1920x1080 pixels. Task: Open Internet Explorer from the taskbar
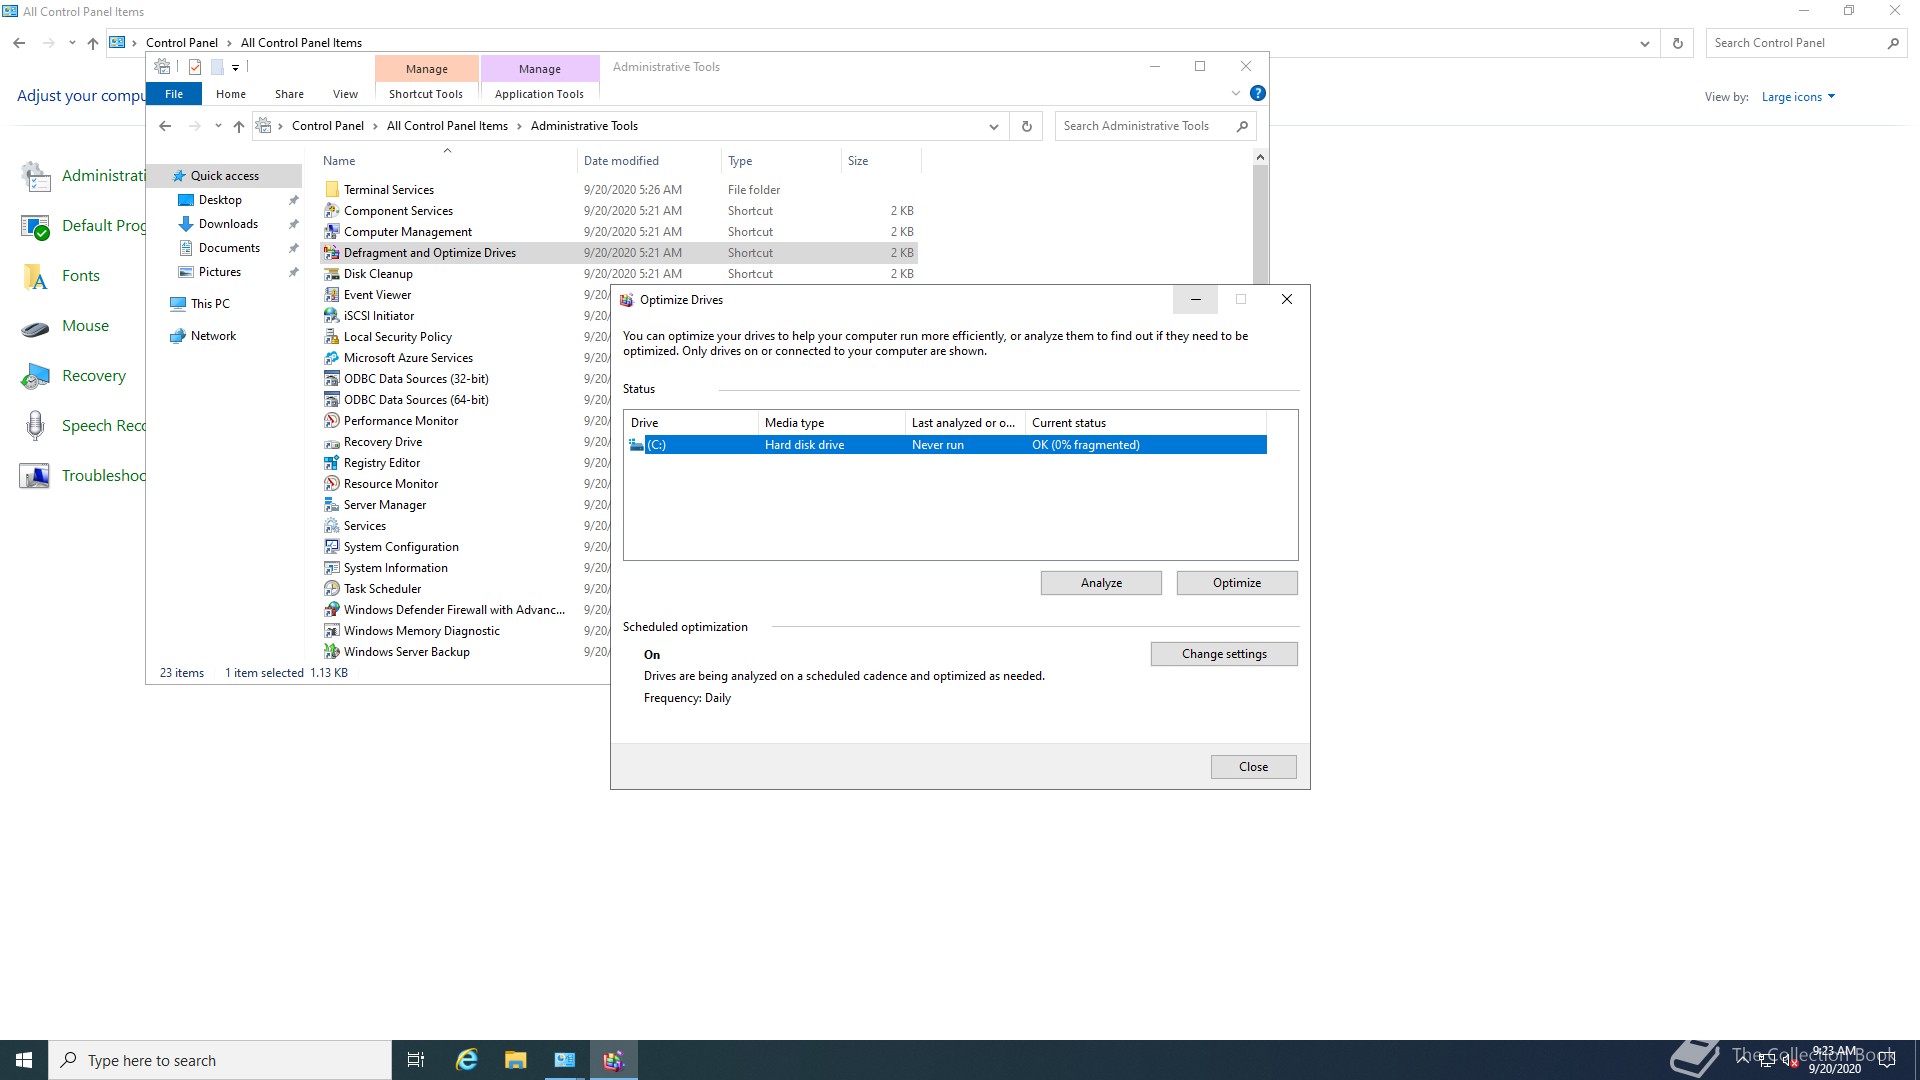click(x=466, y=1060)
